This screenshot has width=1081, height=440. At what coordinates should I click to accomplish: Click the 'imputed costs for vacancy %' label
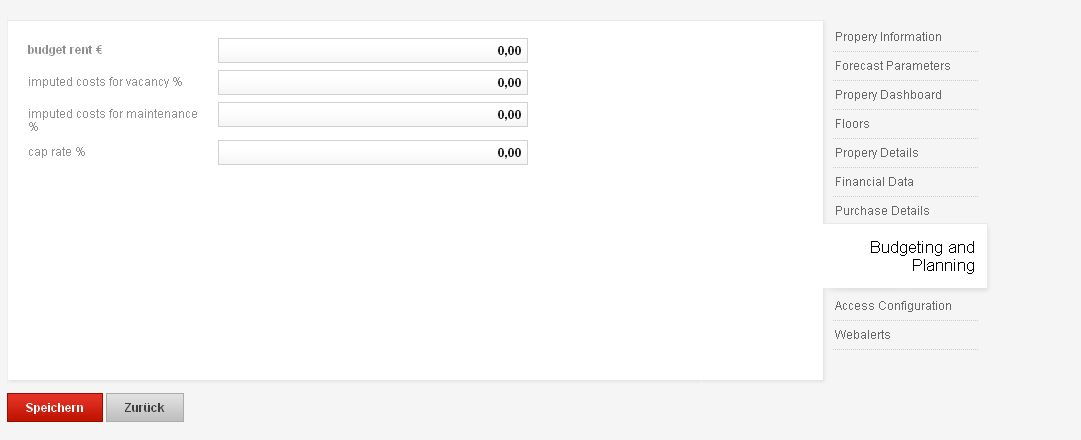(x=105, y=82)
